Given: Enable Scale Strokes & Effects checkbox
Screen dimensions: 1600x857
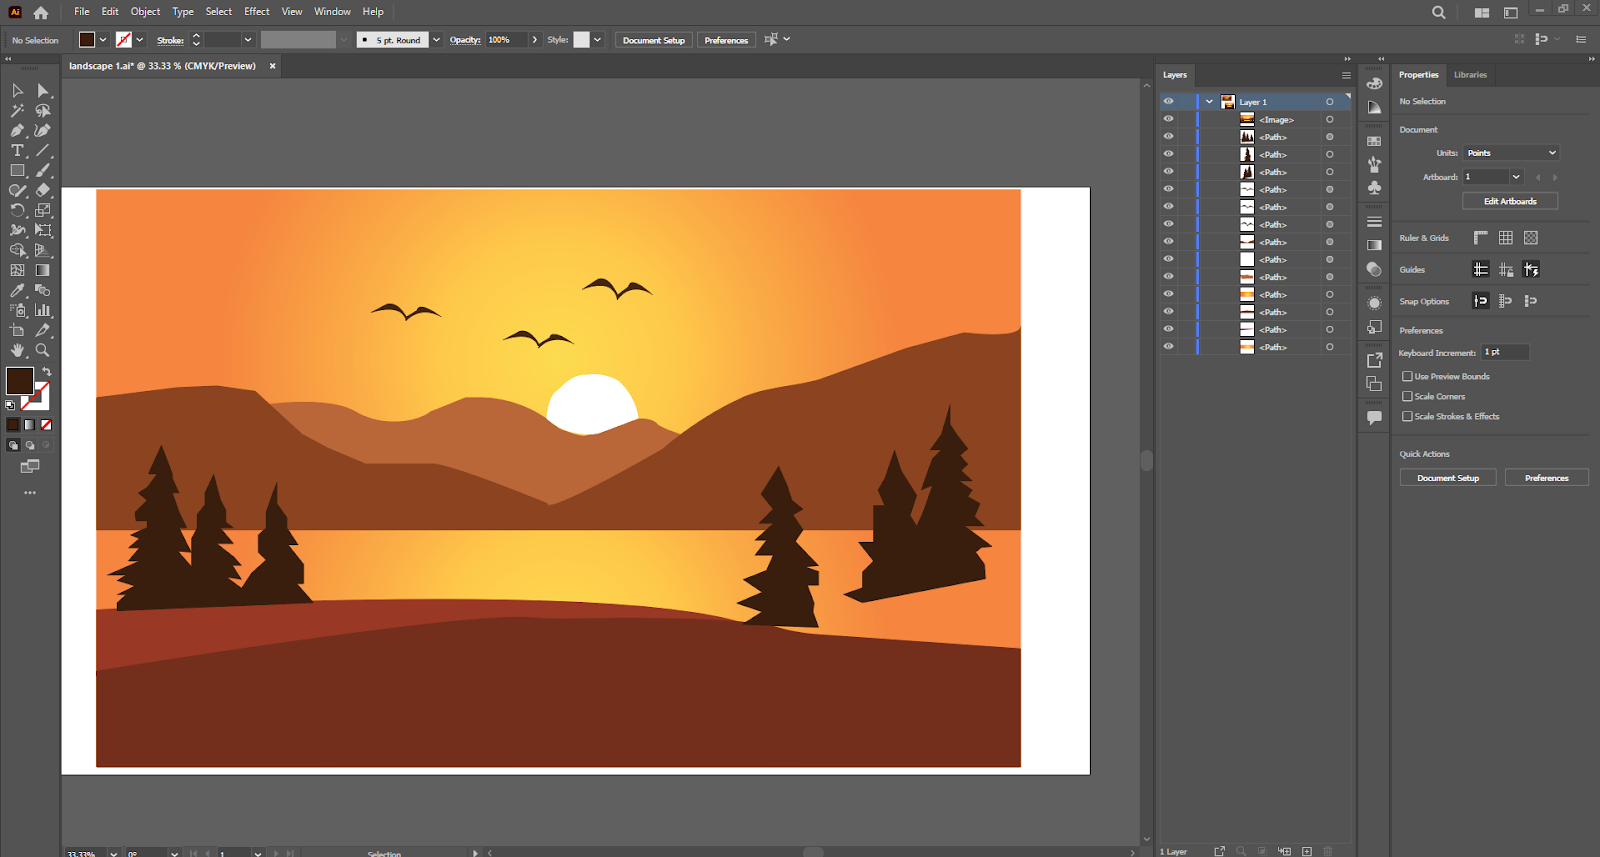Looking at the screenshot, I should 1408,416.
